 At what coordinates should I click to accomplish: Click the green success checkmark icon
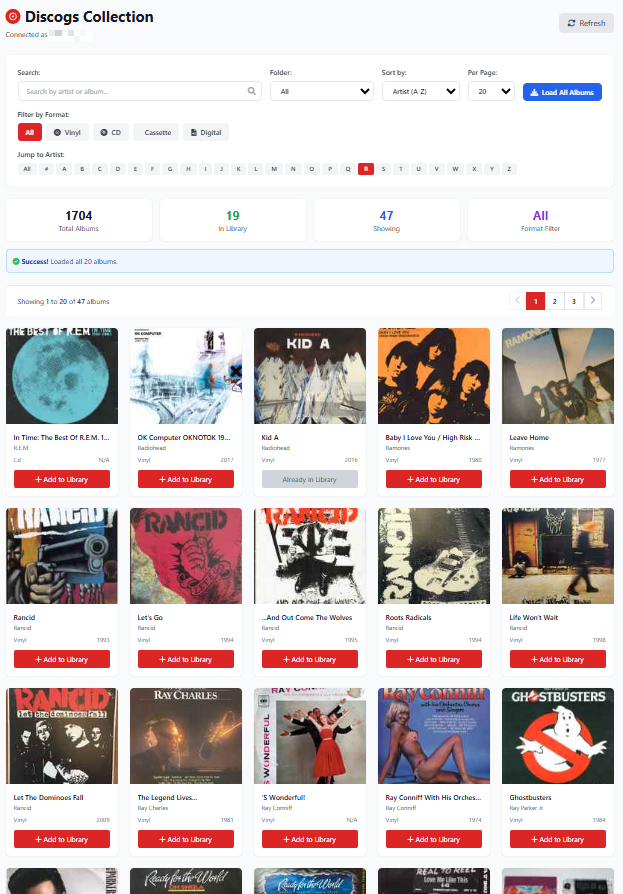point(16,262)
